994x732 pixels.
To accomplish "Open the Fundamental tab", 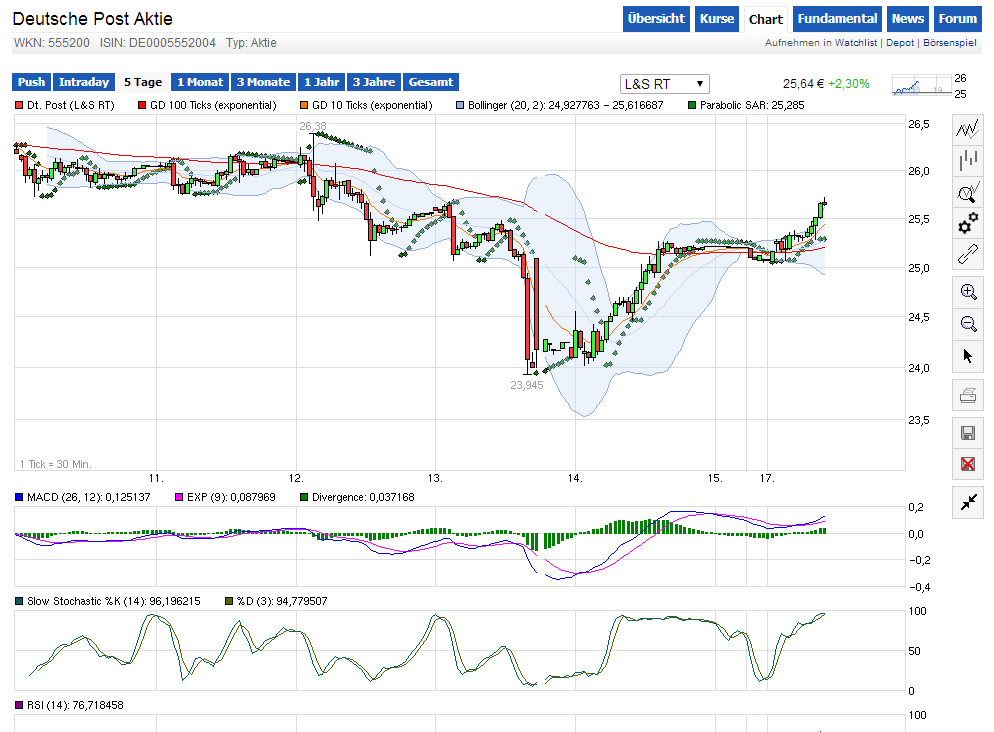I will pos(837,19).
